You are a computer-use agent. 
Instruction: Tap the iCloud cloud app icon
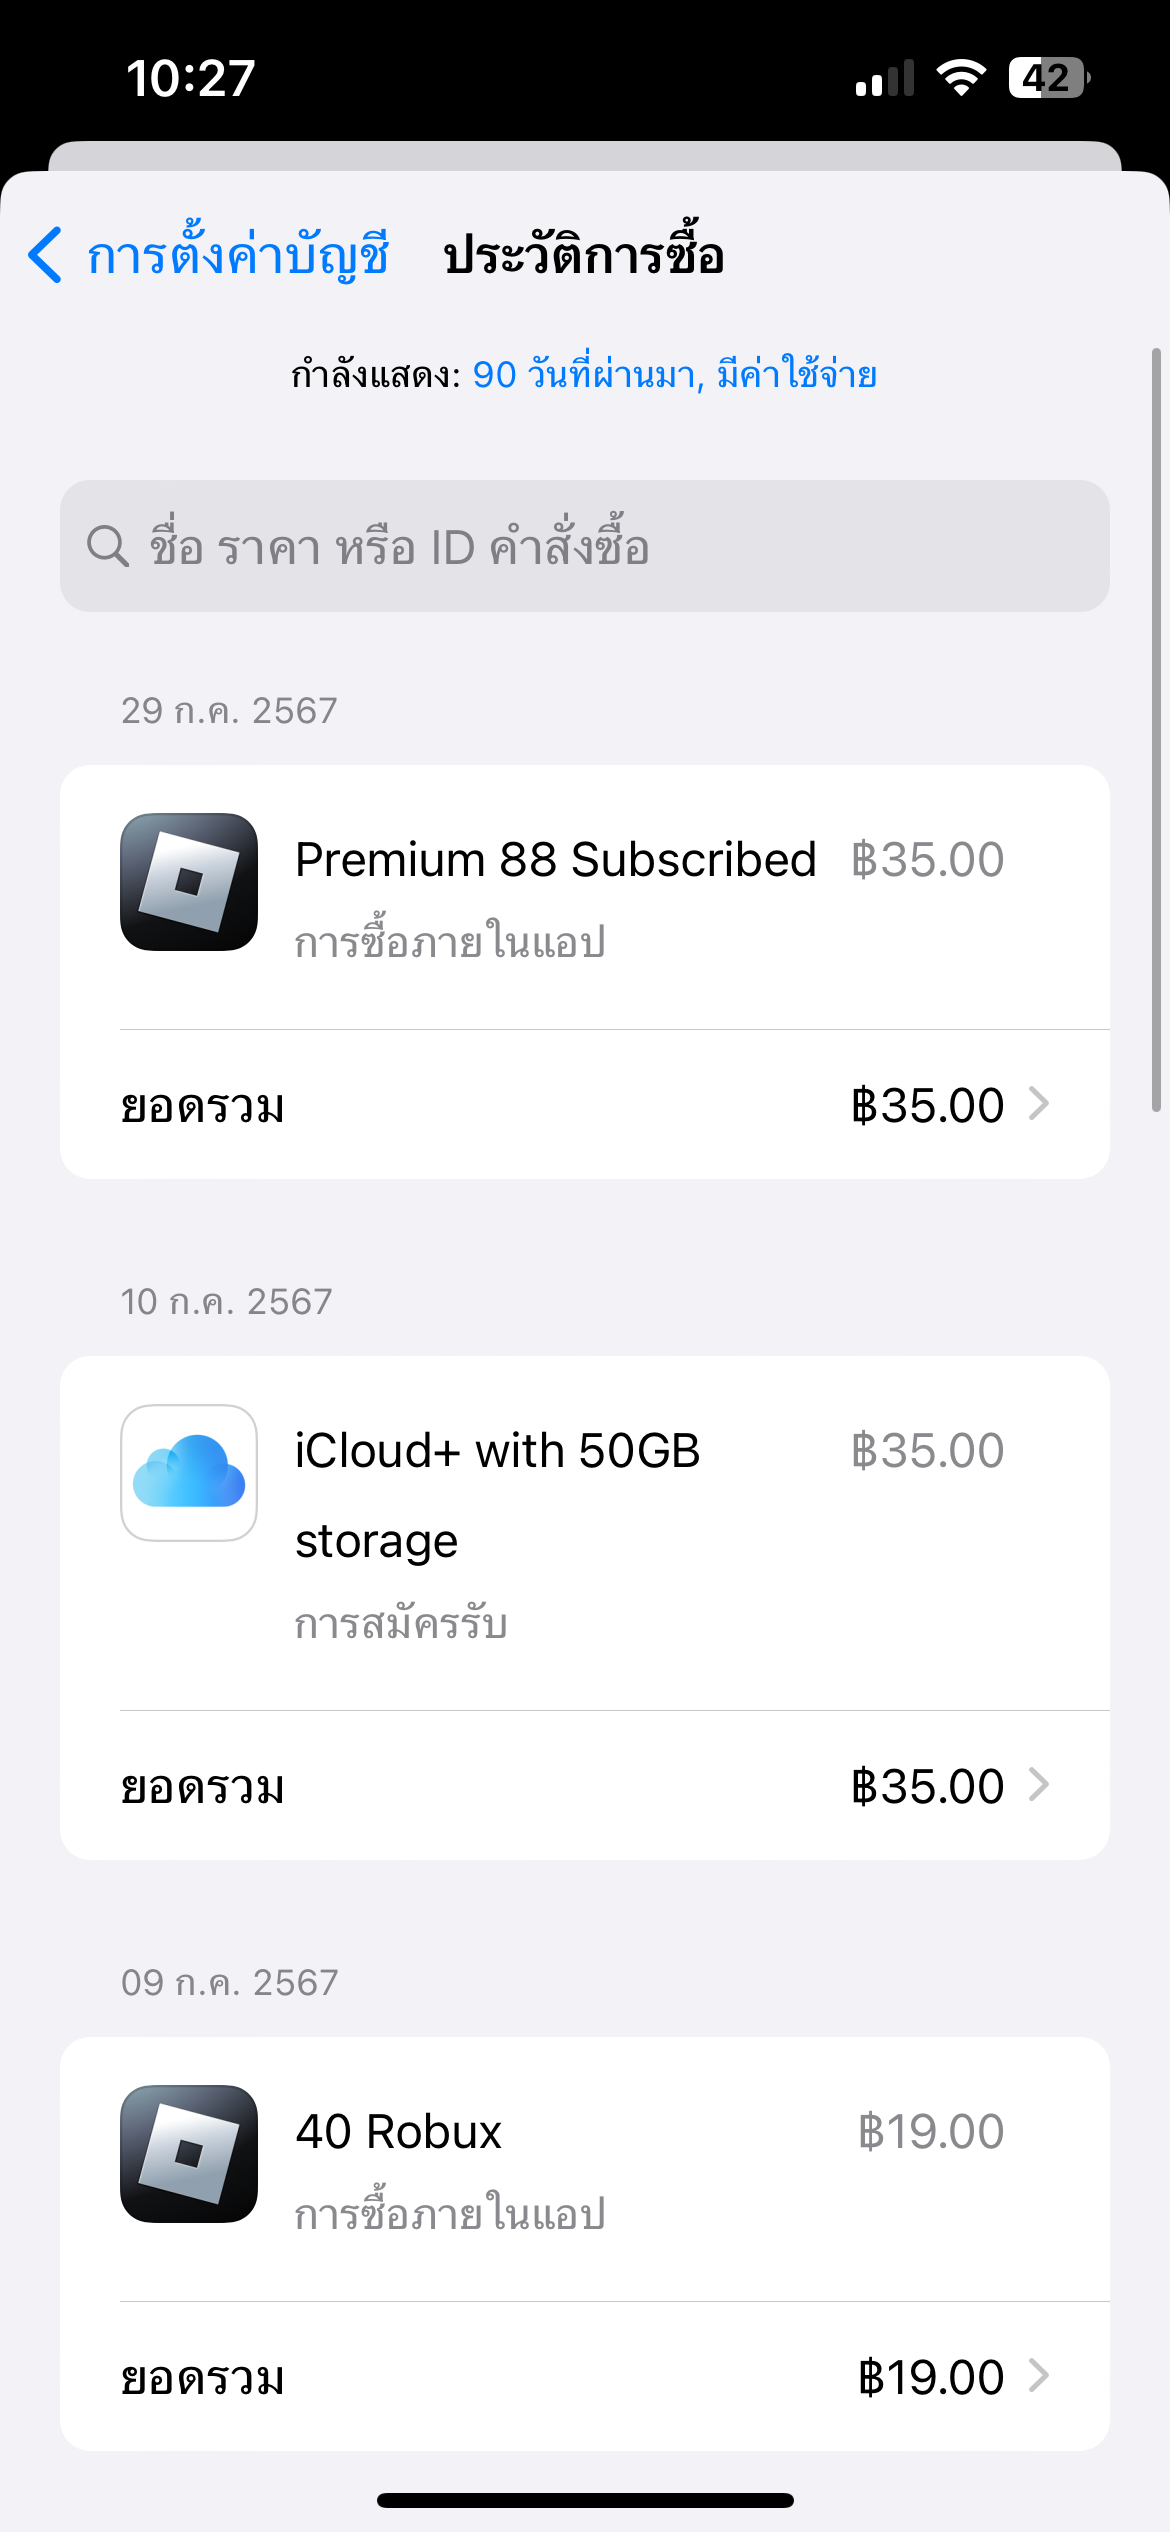click(189, 1473)
